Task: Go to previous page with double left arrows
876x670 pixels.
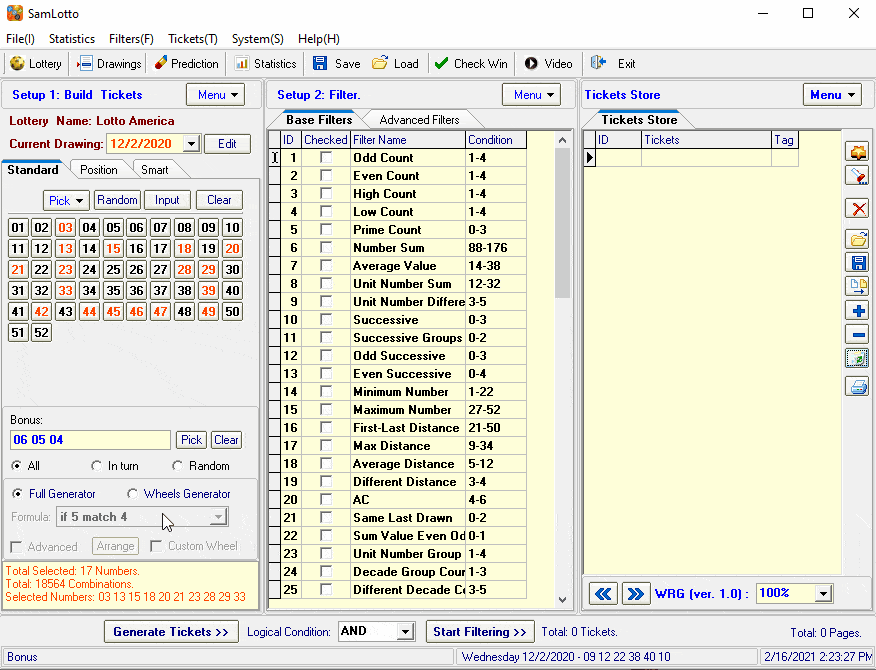Action: click(603, 593)
